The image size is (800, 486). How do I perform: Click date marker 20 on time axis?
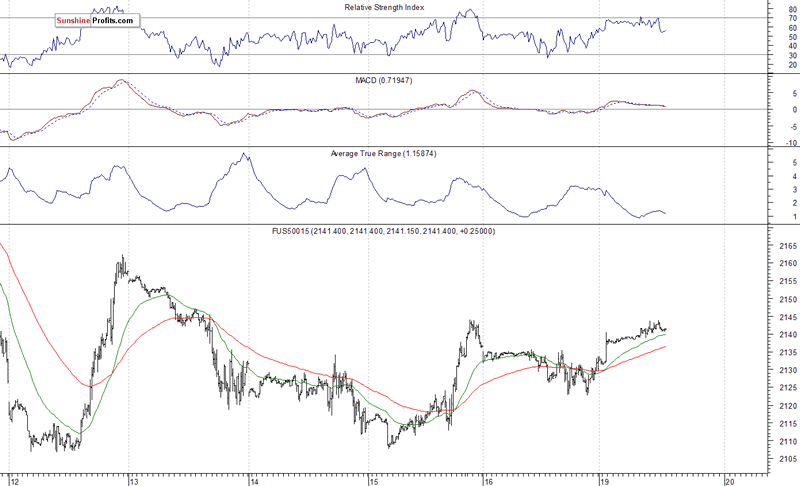pos(728,479)
